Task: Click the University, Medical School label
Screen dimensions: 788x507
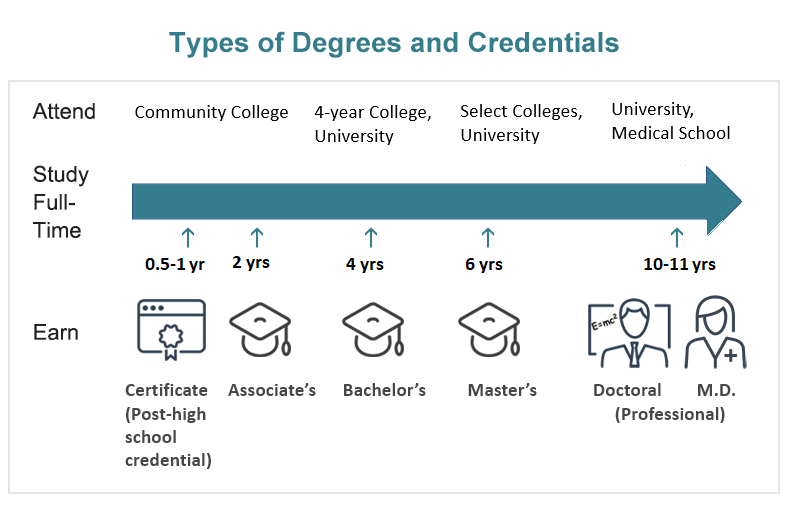Action: pos(670,122)
